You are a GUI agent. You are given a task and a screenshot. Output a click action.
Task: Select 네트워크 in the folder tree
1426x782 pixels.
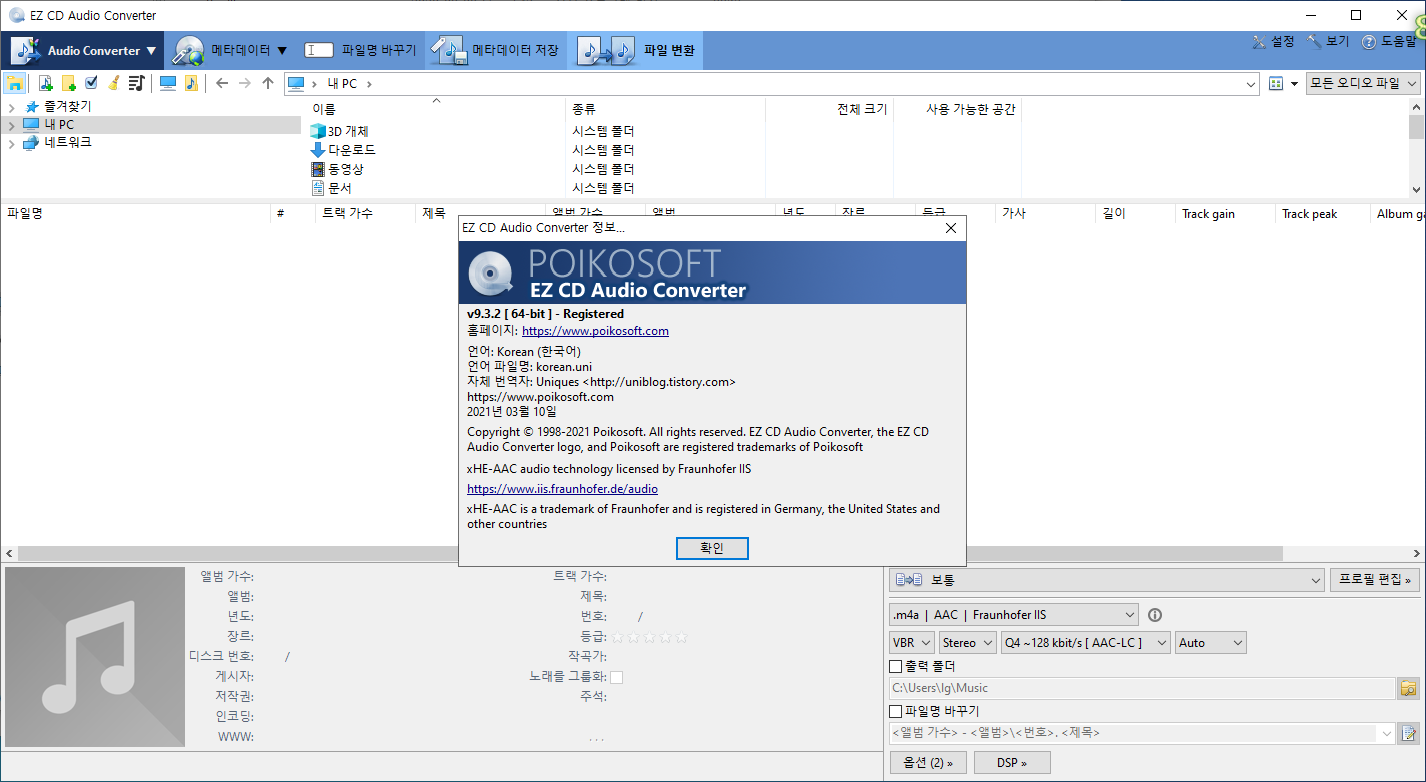[67, 142]
